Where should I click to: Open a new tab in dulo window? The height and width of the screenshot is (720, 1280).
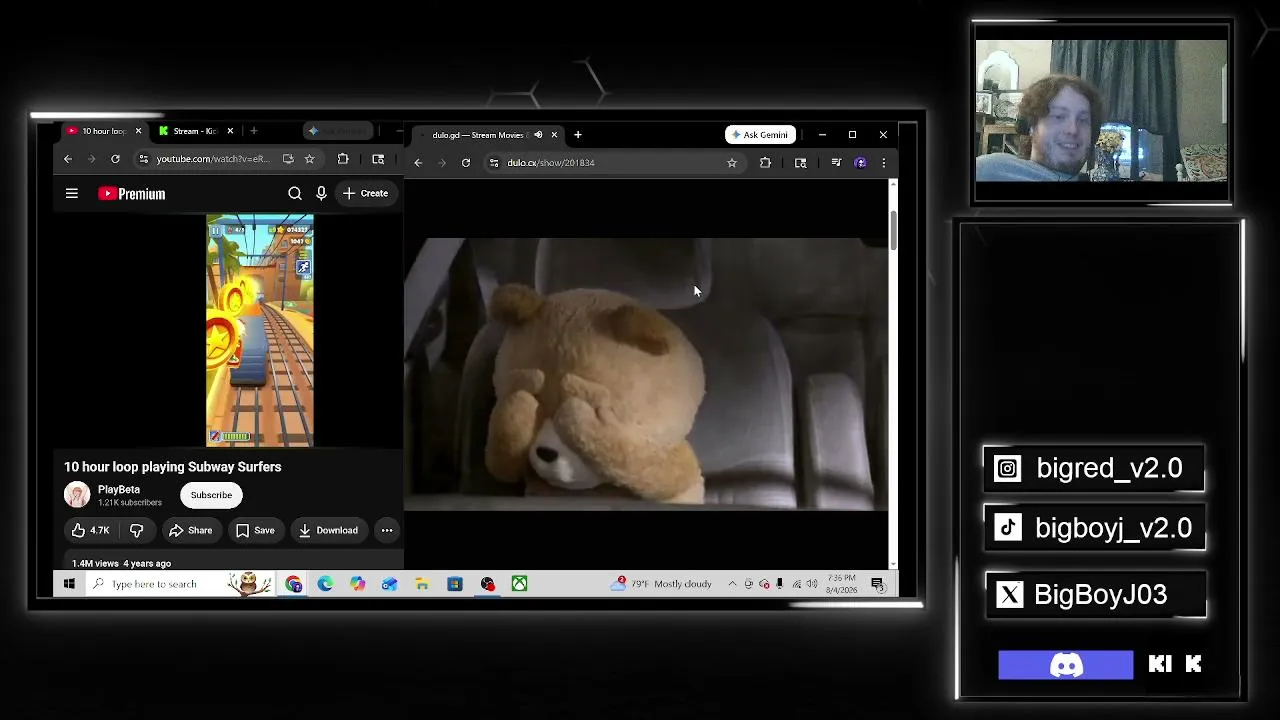pyautogui.click(x=577, y=135)
